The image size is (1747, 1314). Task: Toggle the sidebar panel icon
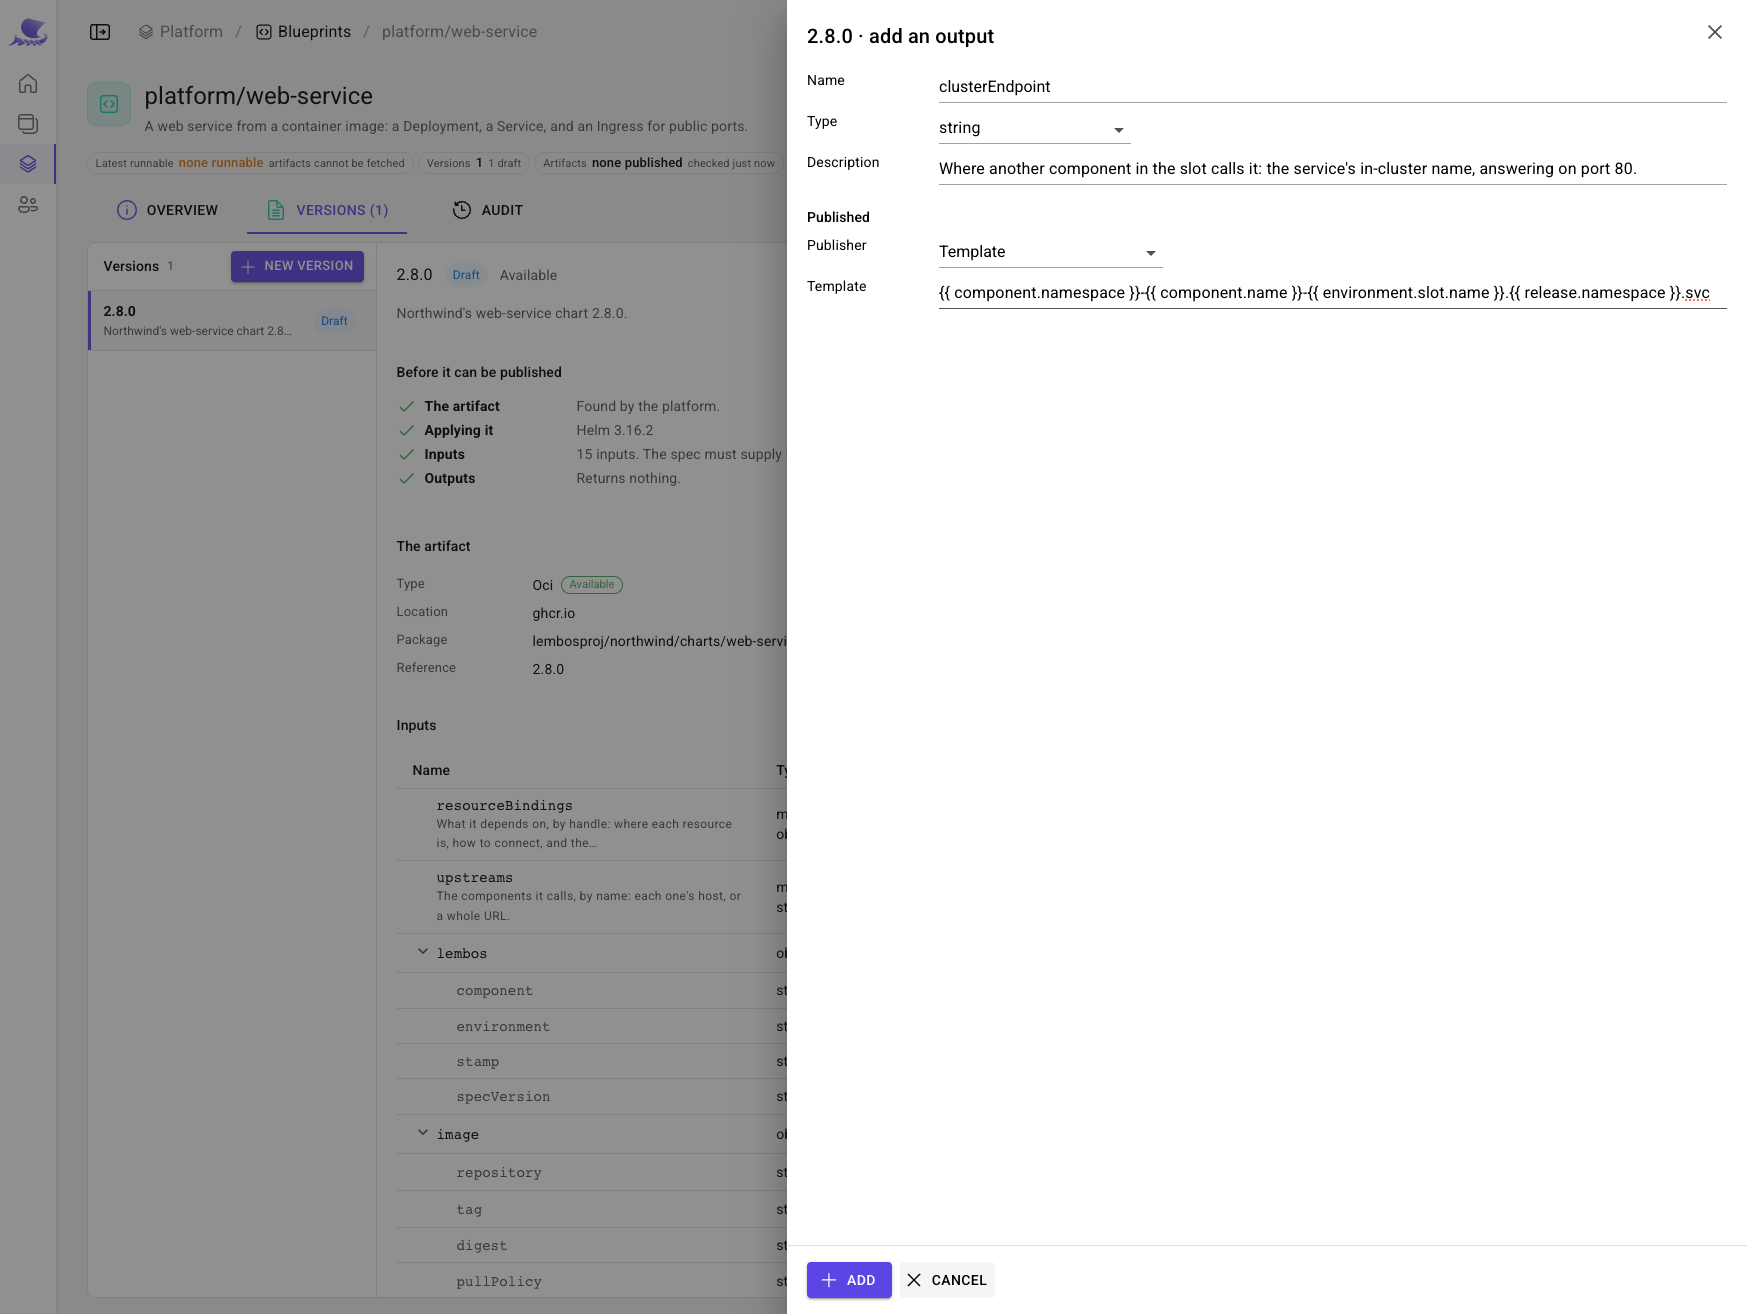tap(100, 32)
